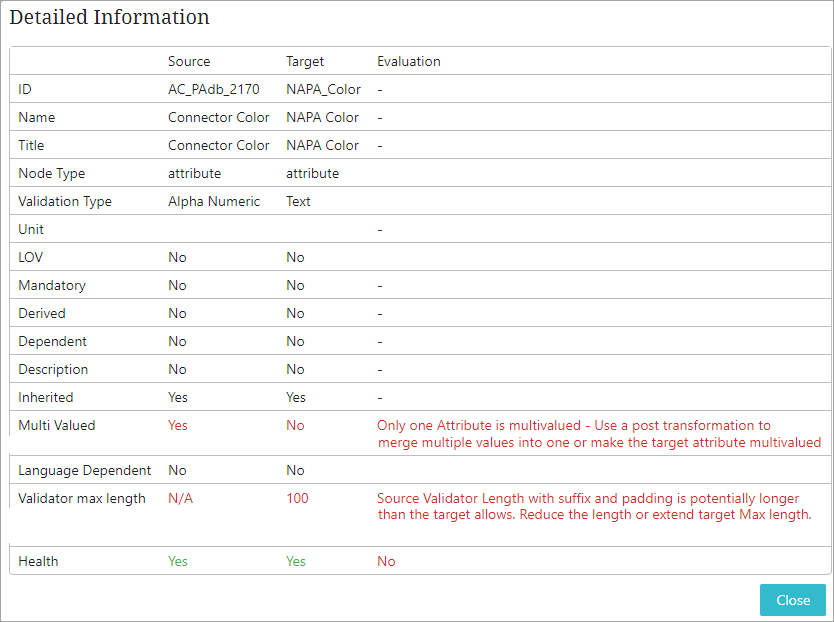Click the Detailed Information dialog title
Screen dimensions: 834x622
[109, 17]
